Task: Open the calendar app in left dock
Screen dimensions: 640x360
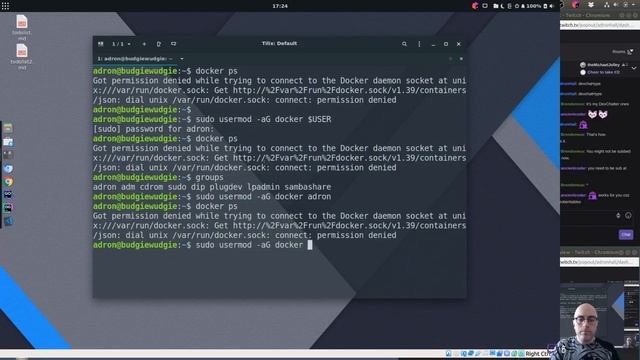Action: [x=8, y=142]
